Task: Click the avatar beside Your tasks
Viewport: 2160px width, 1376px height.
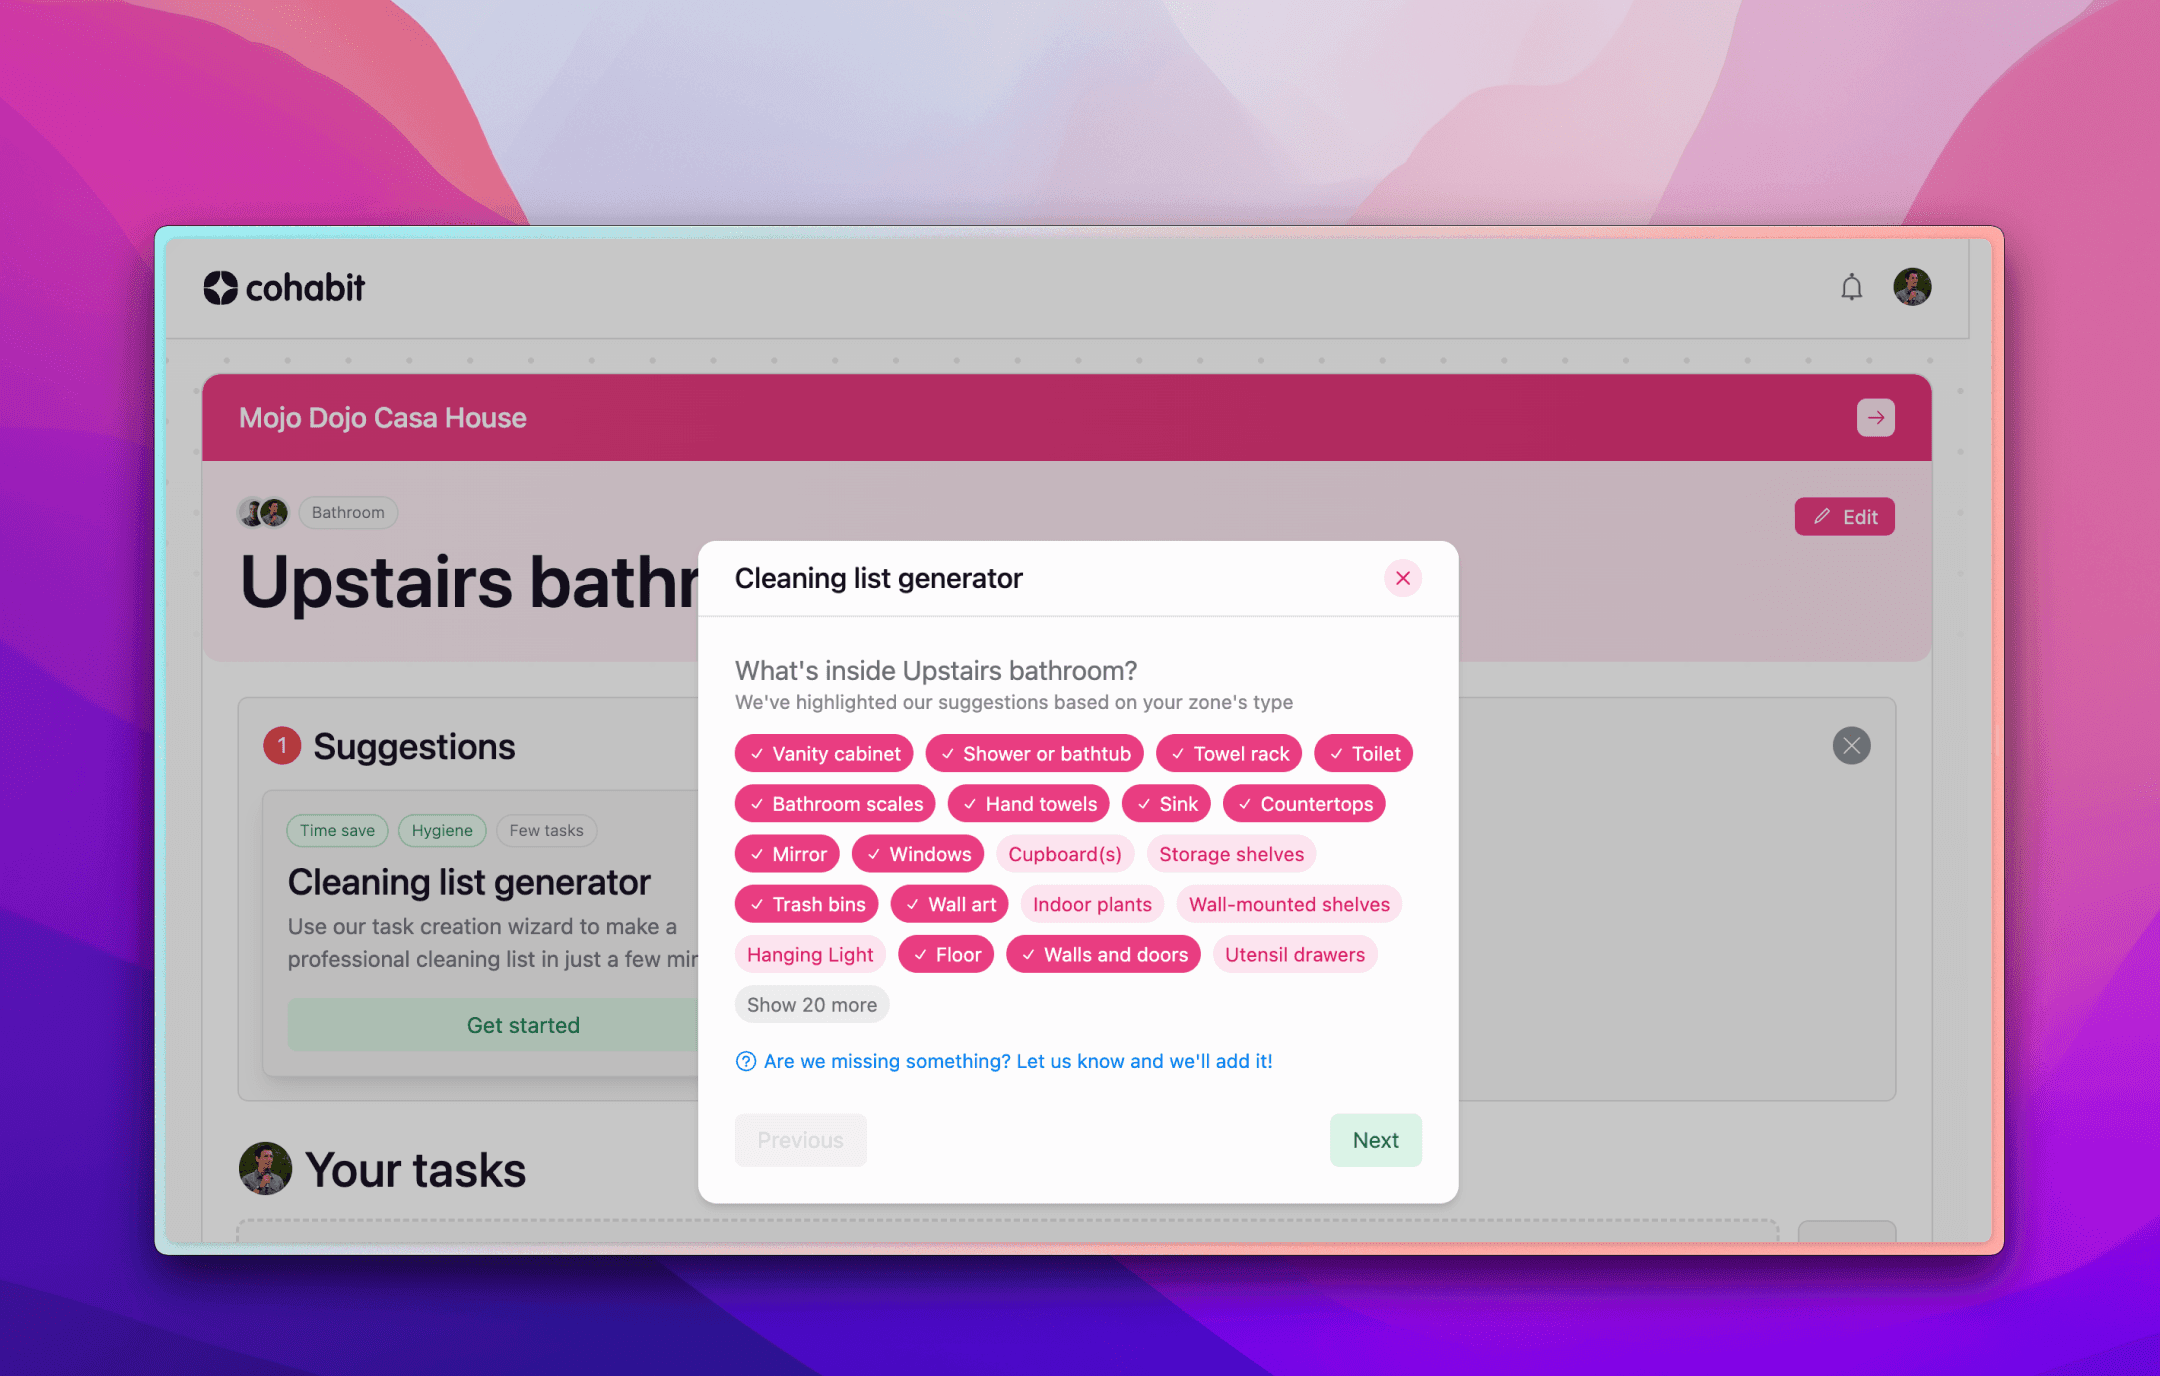Action: (265, 1169)
